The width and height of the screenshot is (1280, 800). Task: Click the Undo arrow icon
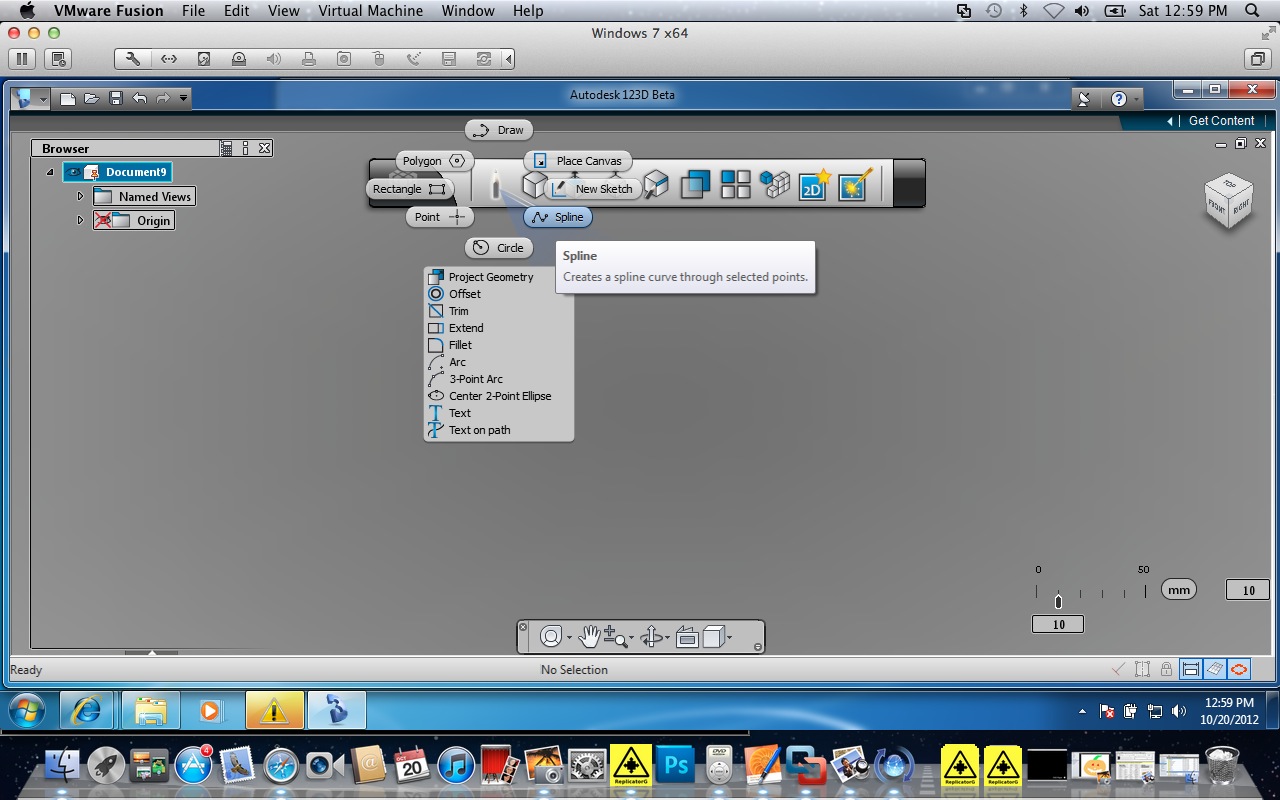click(140, 98)
